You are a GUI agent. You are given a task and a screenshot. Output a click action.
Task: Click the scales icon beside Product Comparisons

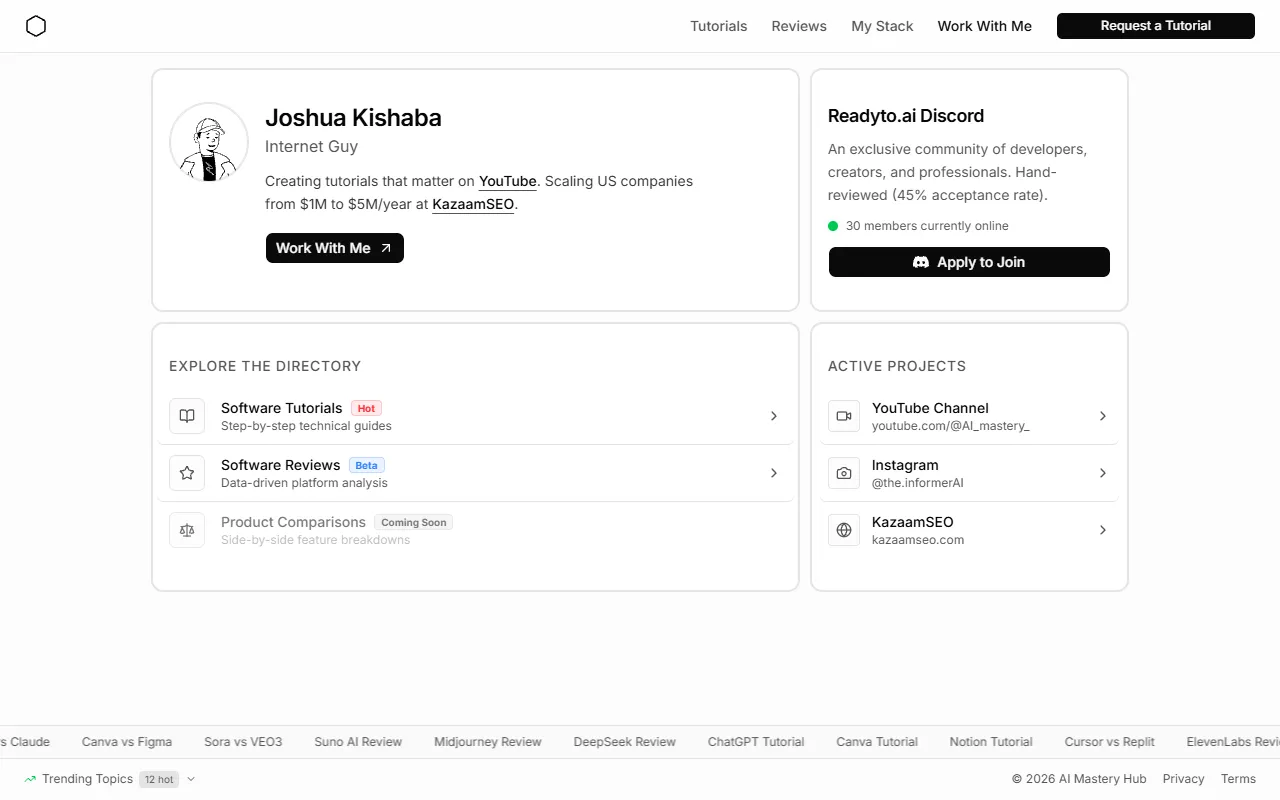[187, 530]
